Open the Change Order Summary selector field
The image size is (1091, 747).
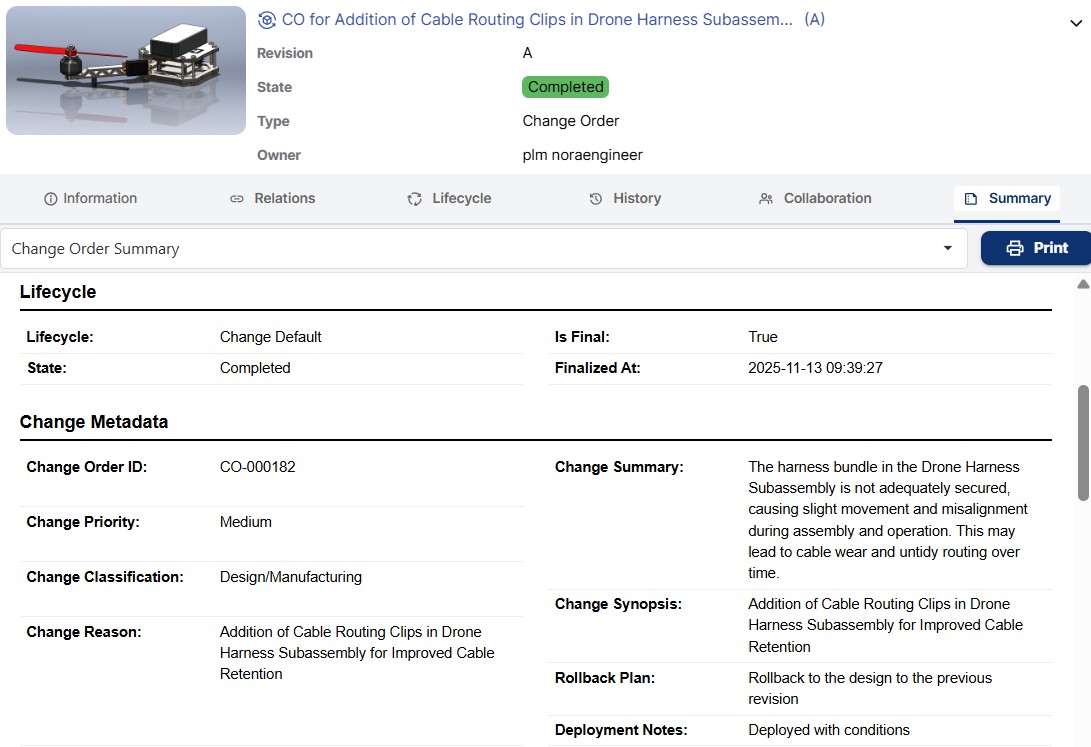pyautogui.click(x=470, y=249)
